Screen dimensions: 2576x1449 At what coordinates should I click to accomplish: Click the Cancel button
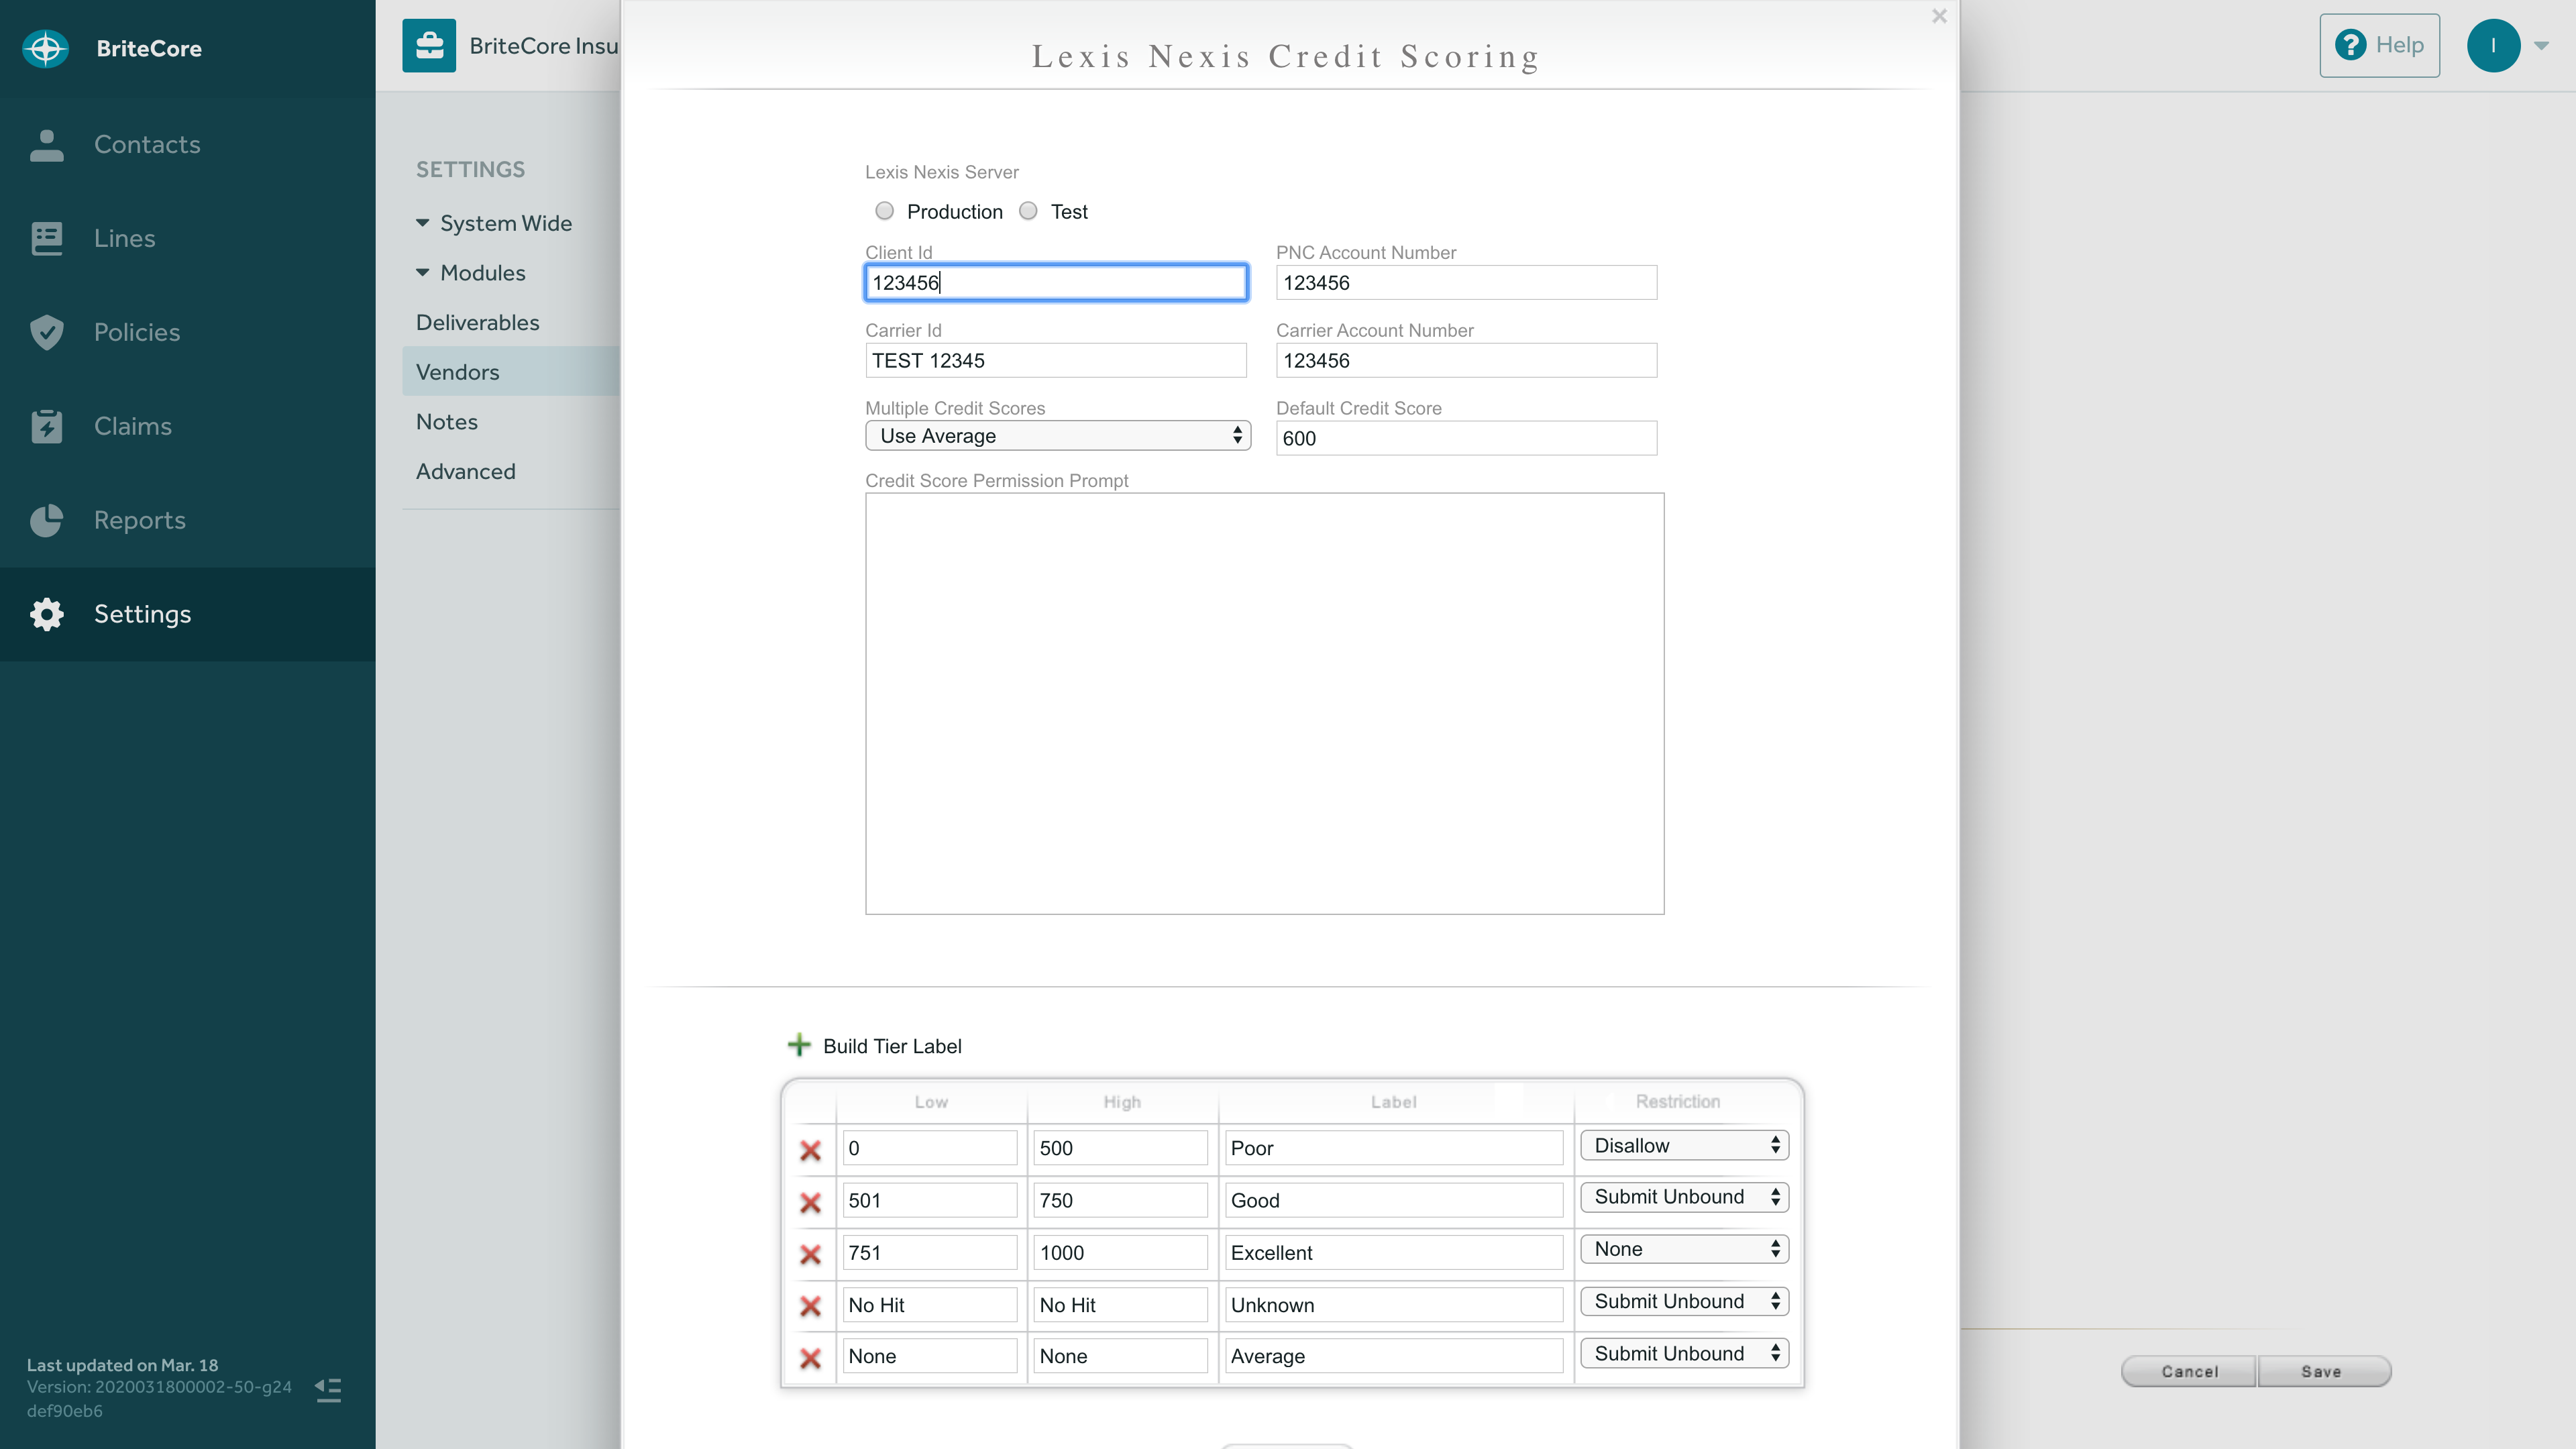[2189, 1372]
